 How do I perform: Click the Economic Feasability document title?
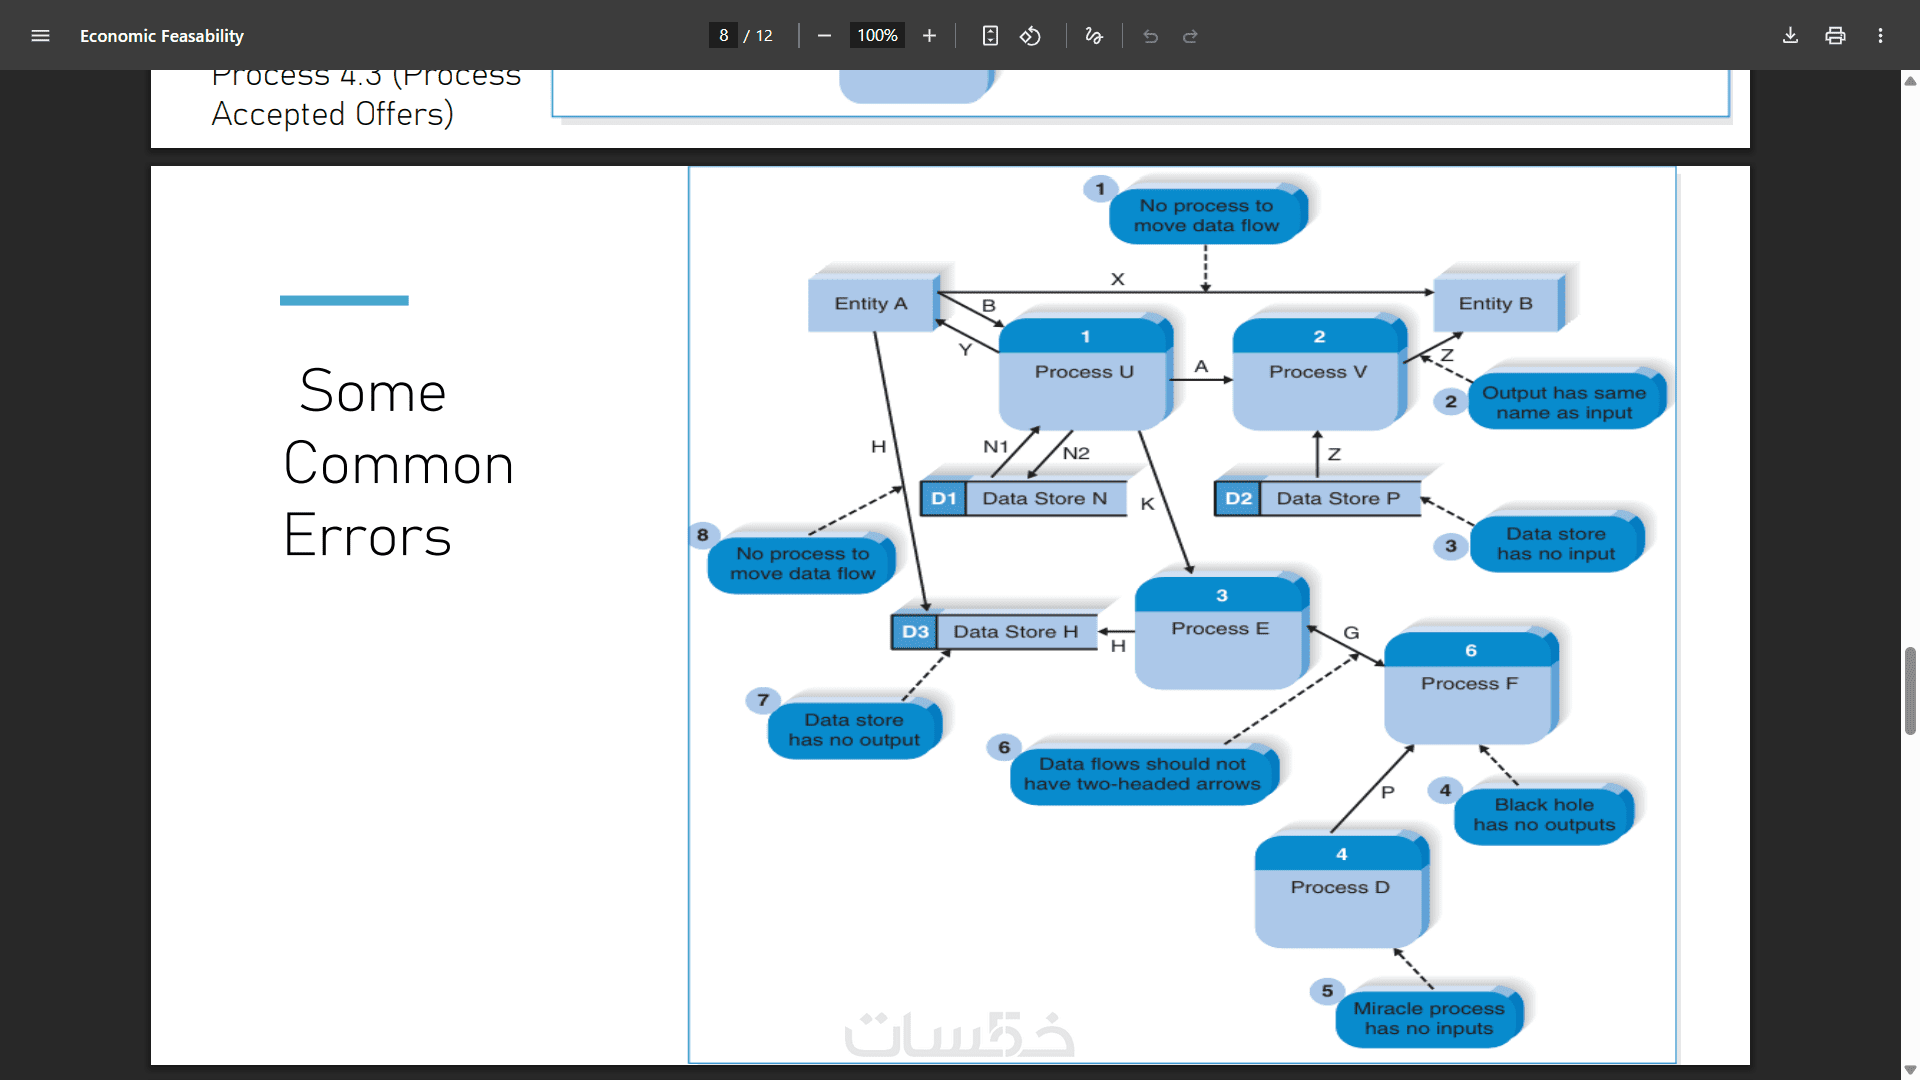point(162,36)
